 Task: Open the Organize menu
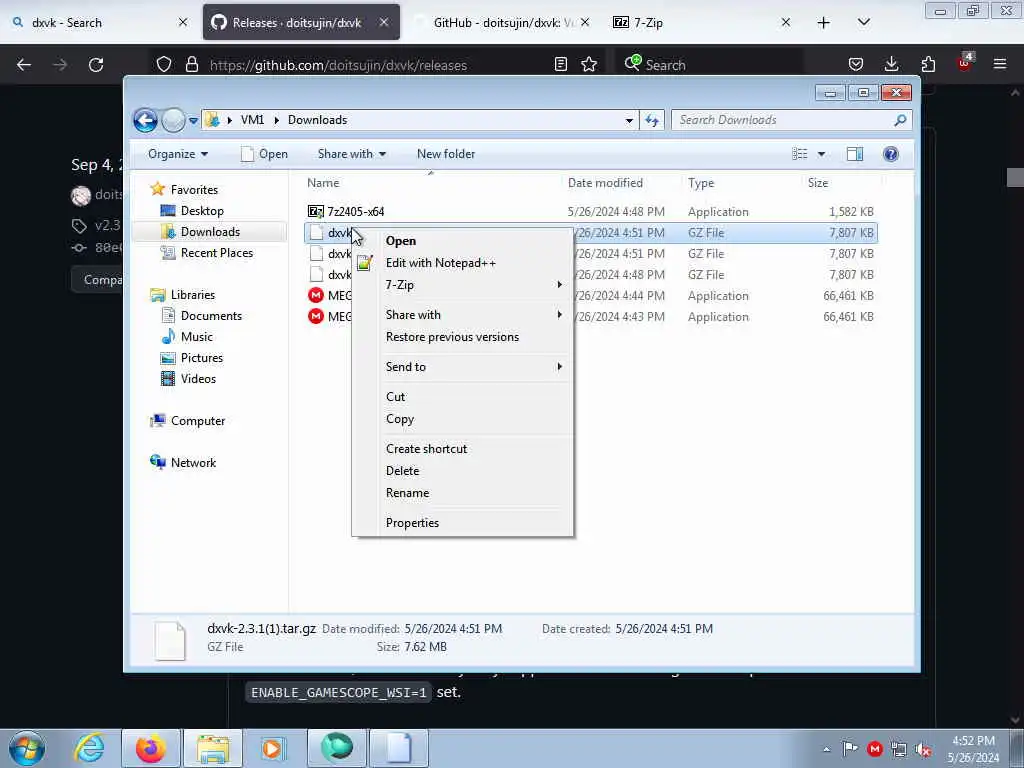178,154
